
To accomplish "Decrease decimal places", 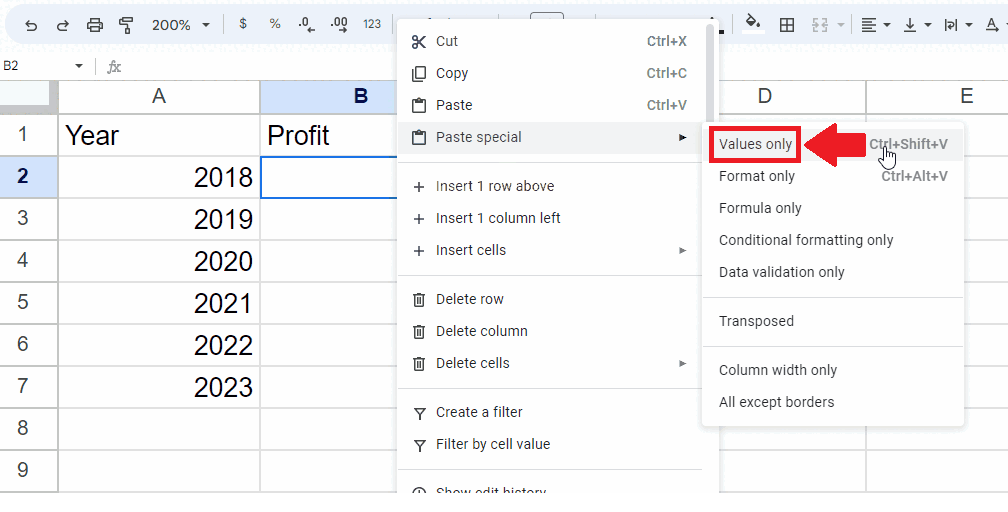I will tap(307, 24).
